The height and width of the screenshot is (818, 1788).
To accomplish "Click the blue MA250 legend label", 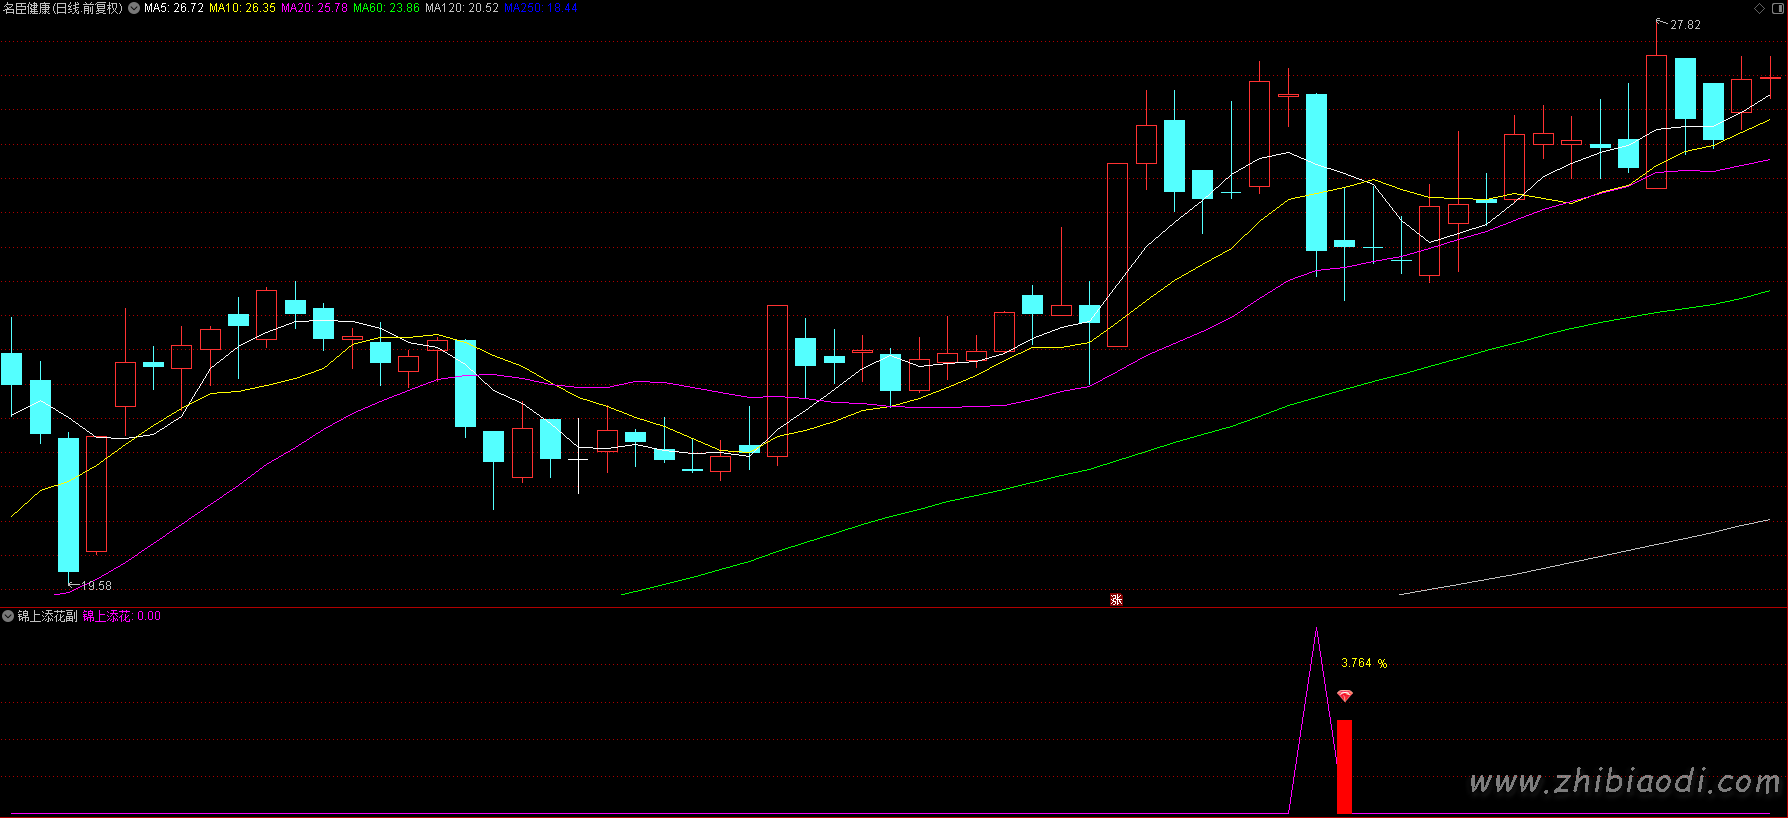I will pos(540,8).
